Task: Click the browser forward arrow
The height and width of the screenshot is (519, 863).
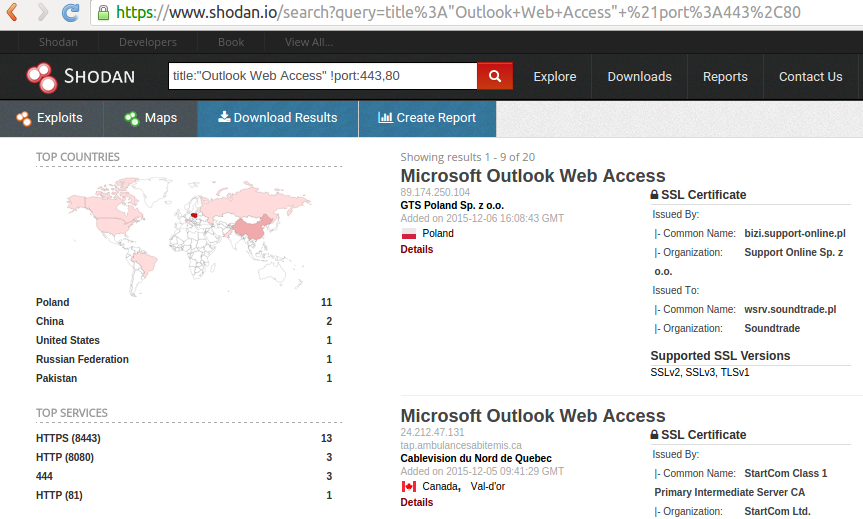Action: 42,12
